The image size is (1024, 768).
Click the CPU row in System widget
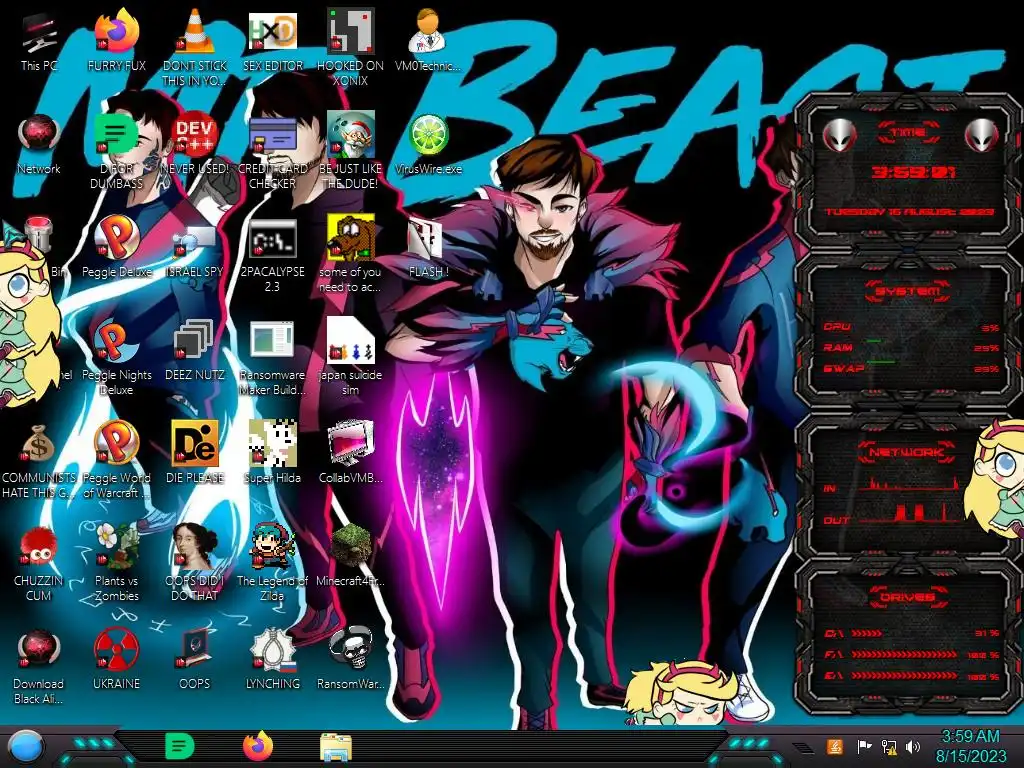(911, 327)
